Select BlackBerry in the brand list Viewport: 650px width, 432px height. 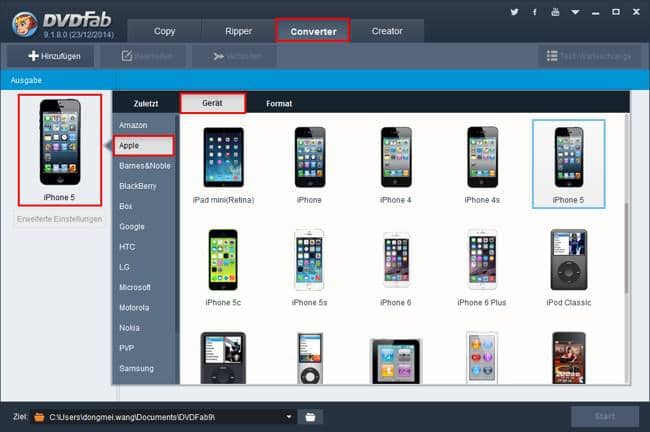144,186
